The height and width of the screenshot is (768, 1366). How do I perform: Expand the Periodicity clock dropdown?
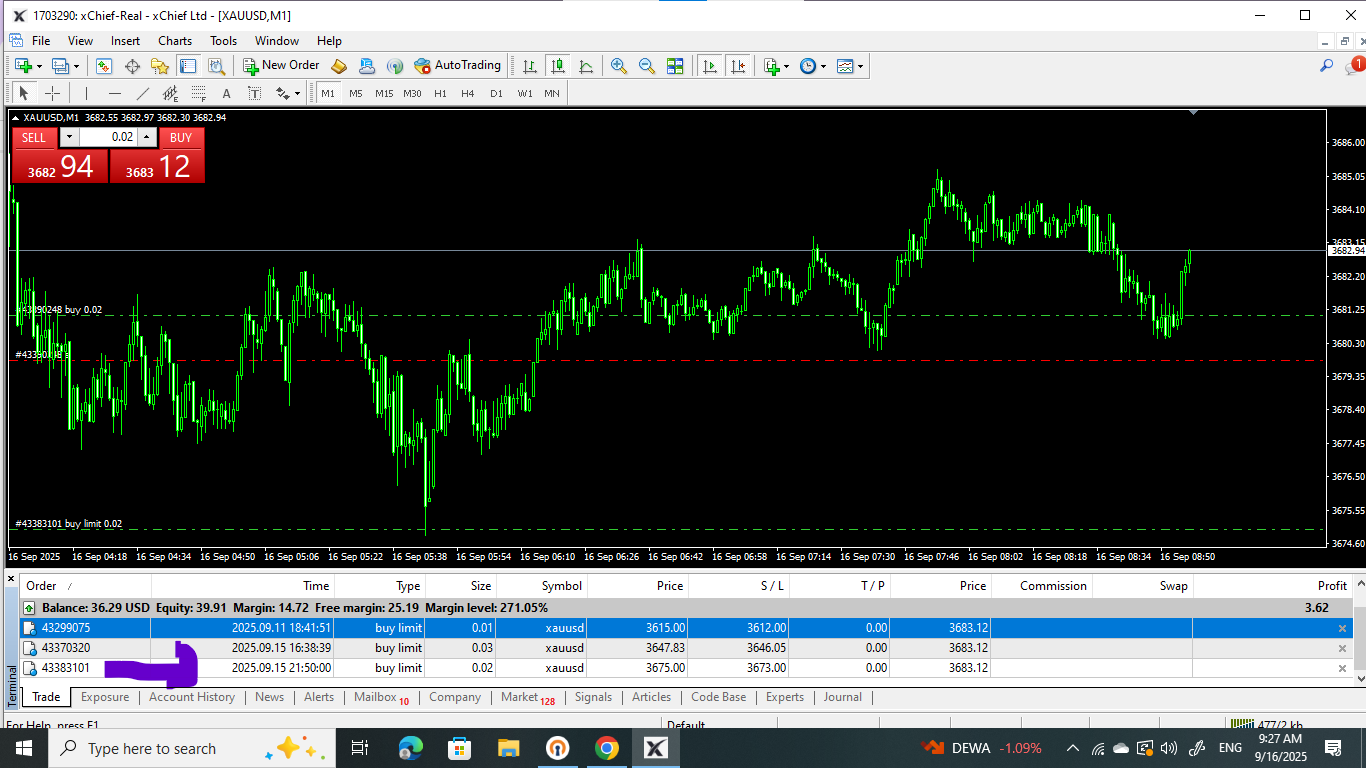823,66
